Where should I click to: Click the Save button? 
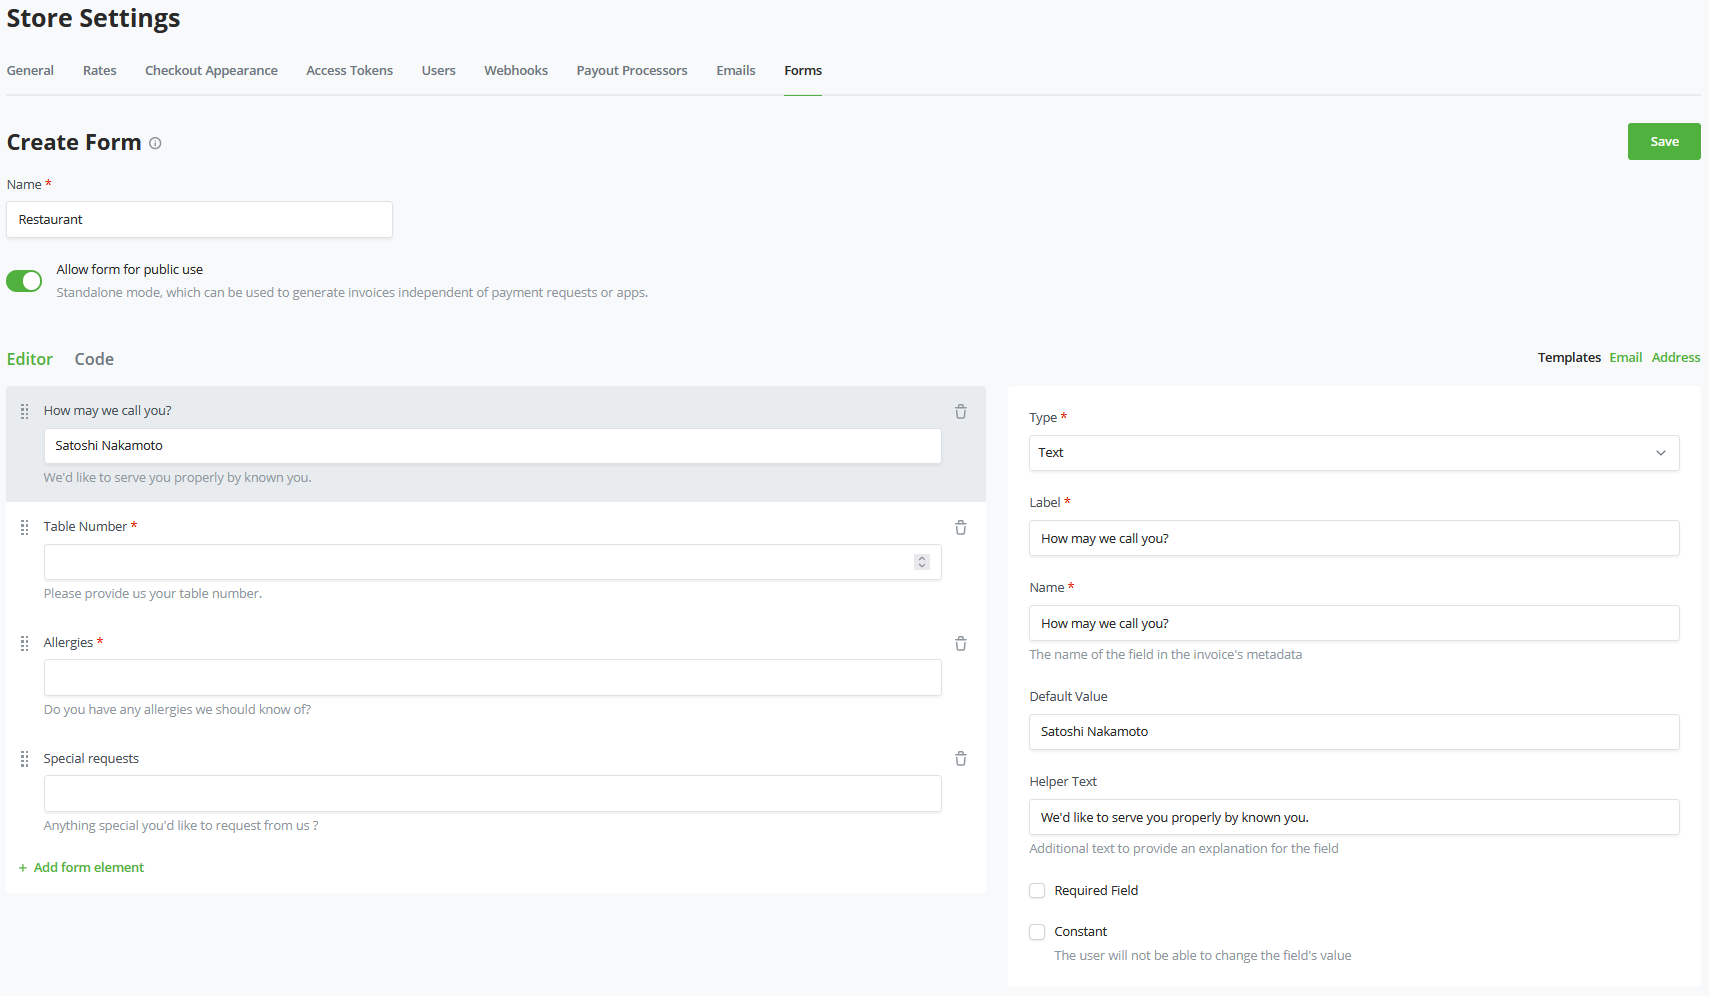1664,142
